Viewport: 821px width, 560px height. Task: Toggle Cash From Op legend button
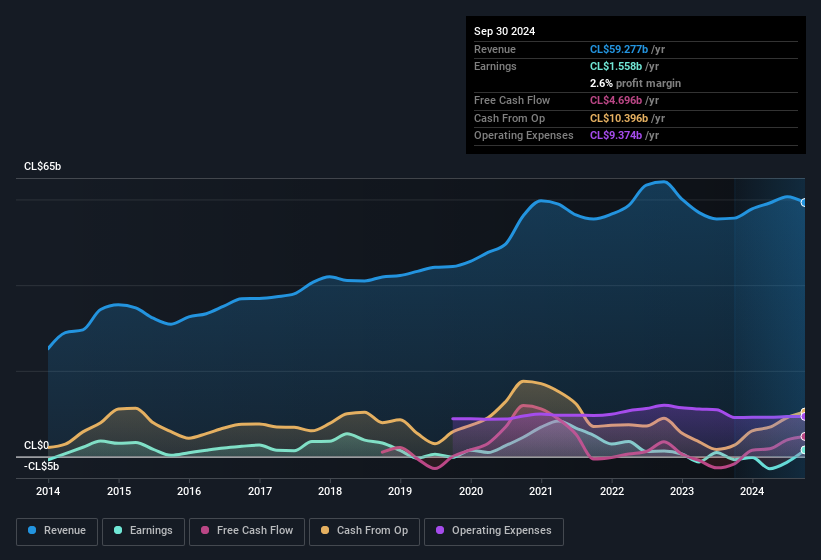(x=364, y=531)
